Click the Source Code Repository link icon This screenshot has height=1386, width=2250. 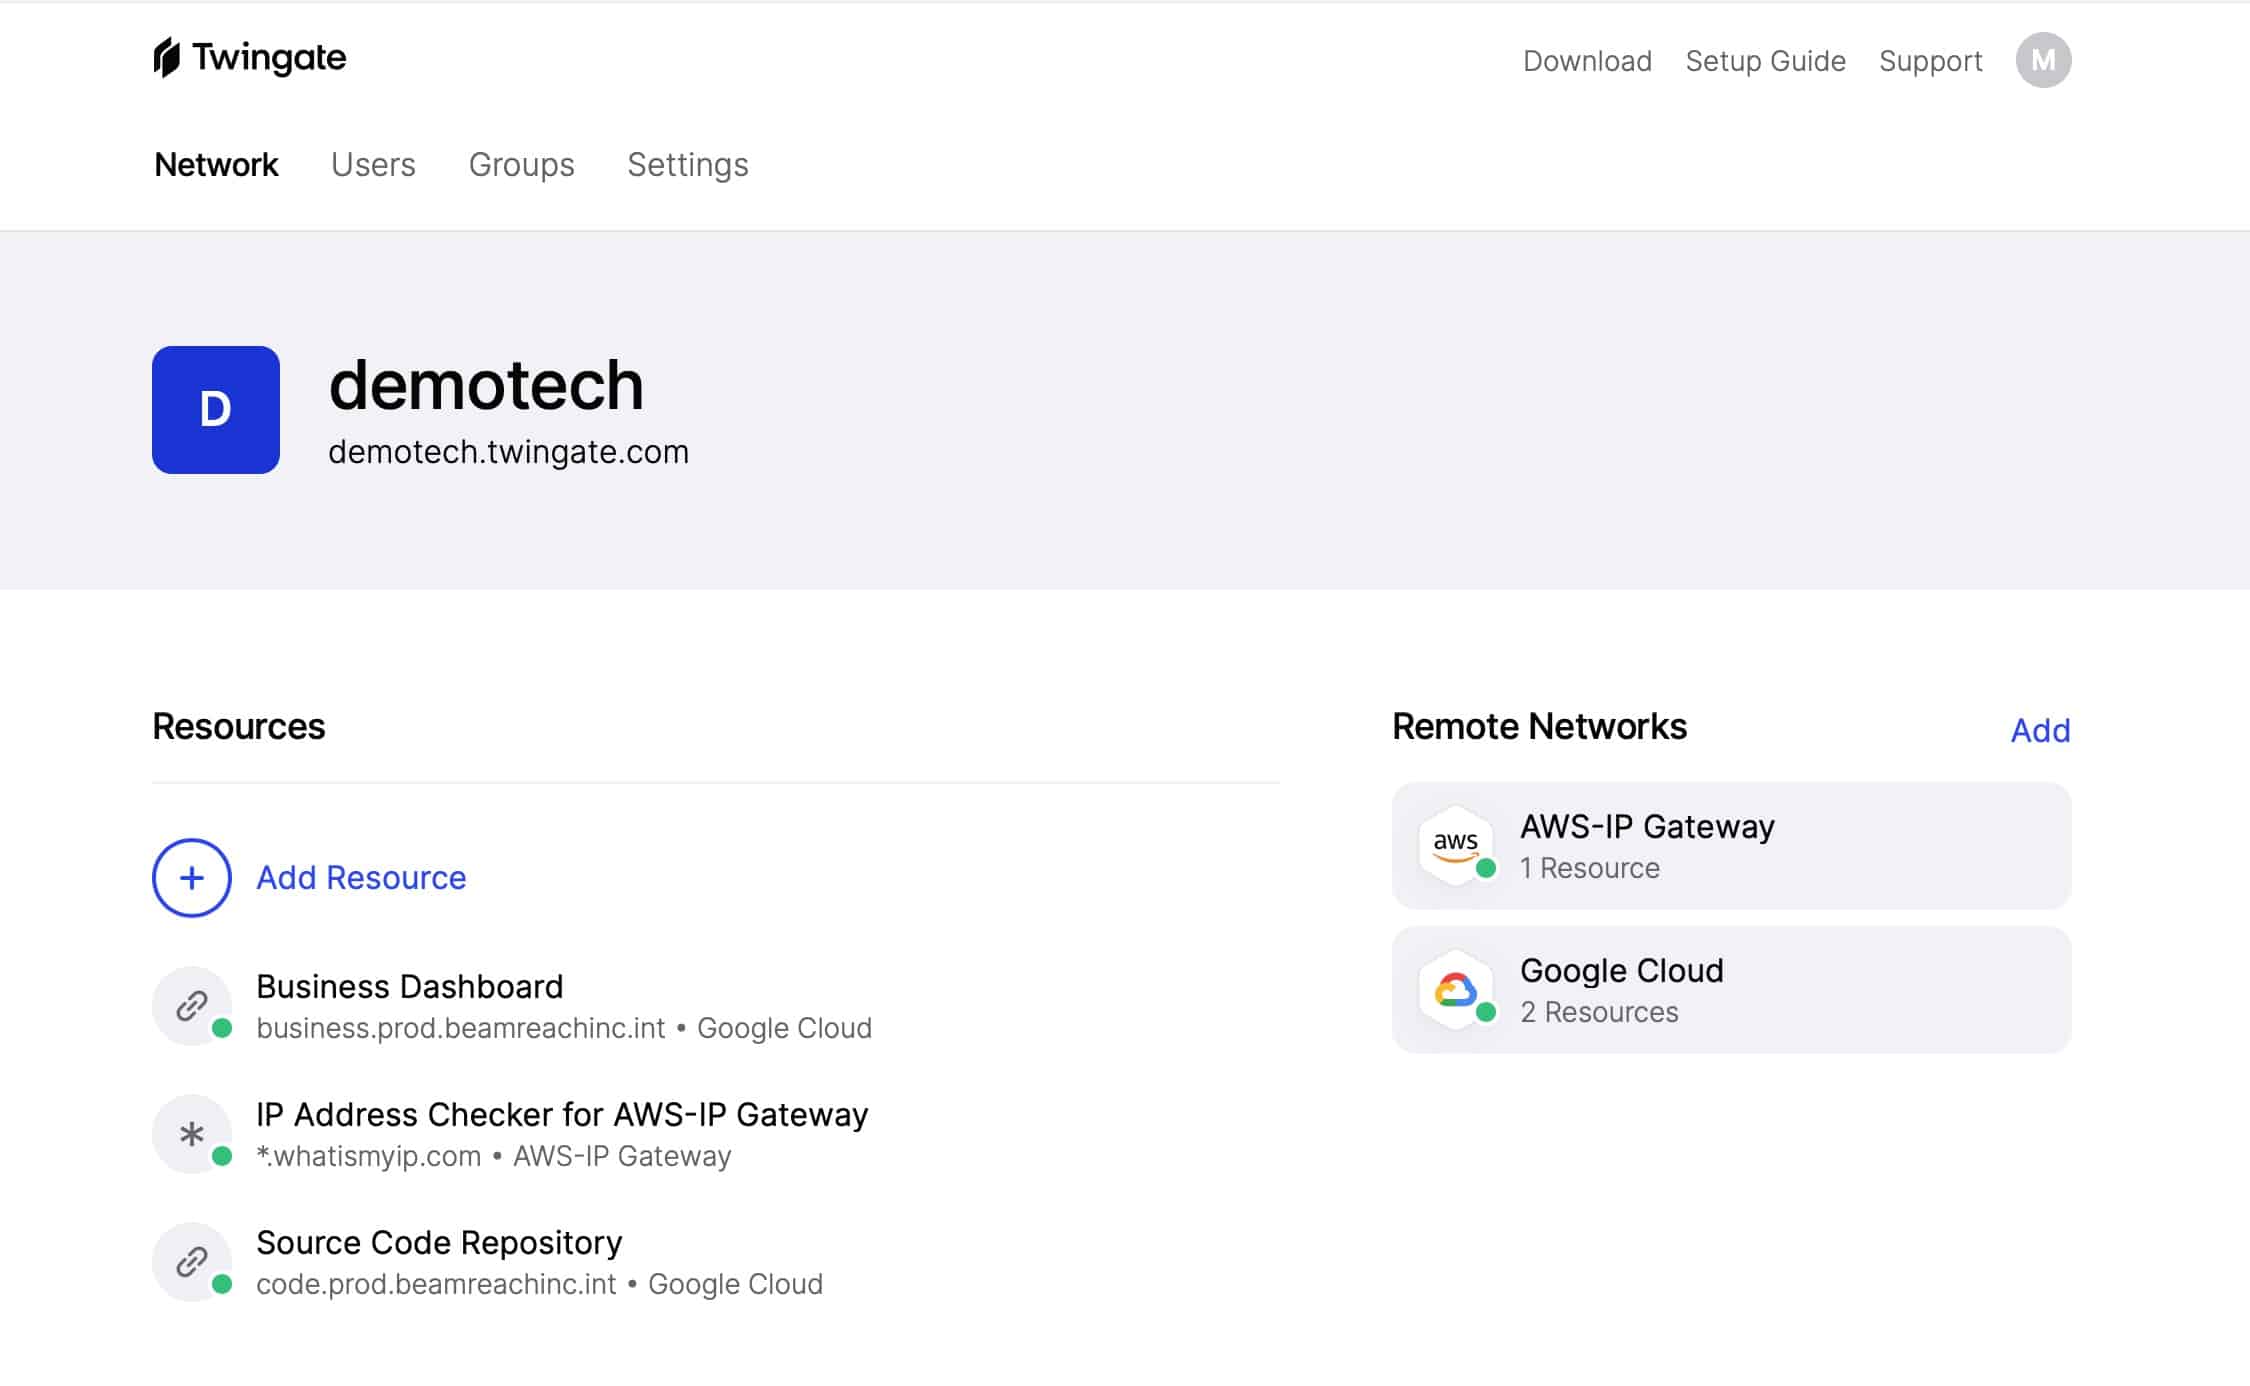click(x=192, y=1261)
